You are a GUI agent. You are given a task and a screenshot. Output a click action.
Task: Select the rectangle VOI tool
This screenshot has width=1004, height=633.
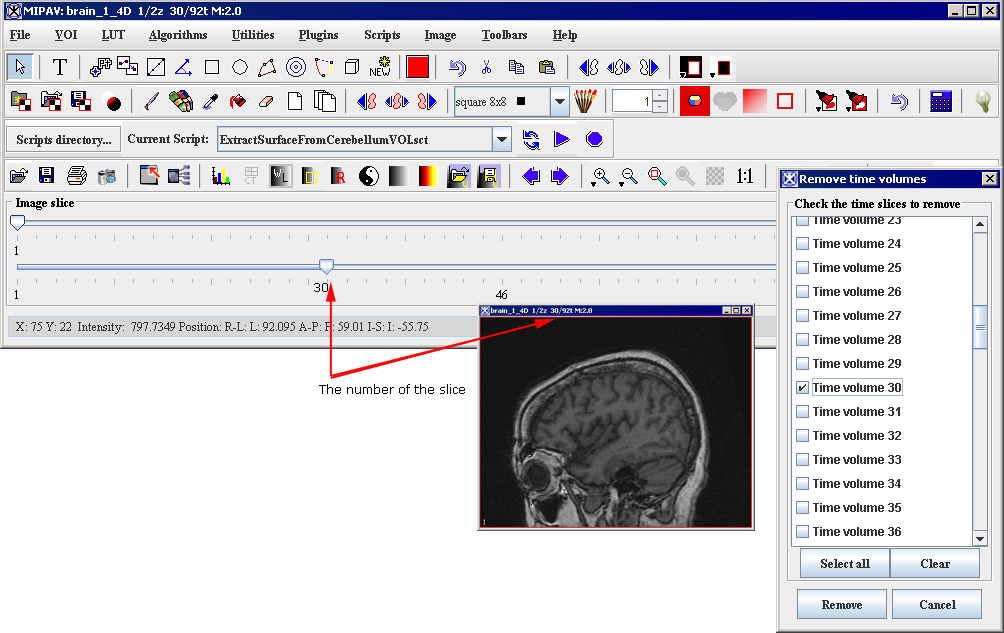pyautogui.click(x=212, y=67)
